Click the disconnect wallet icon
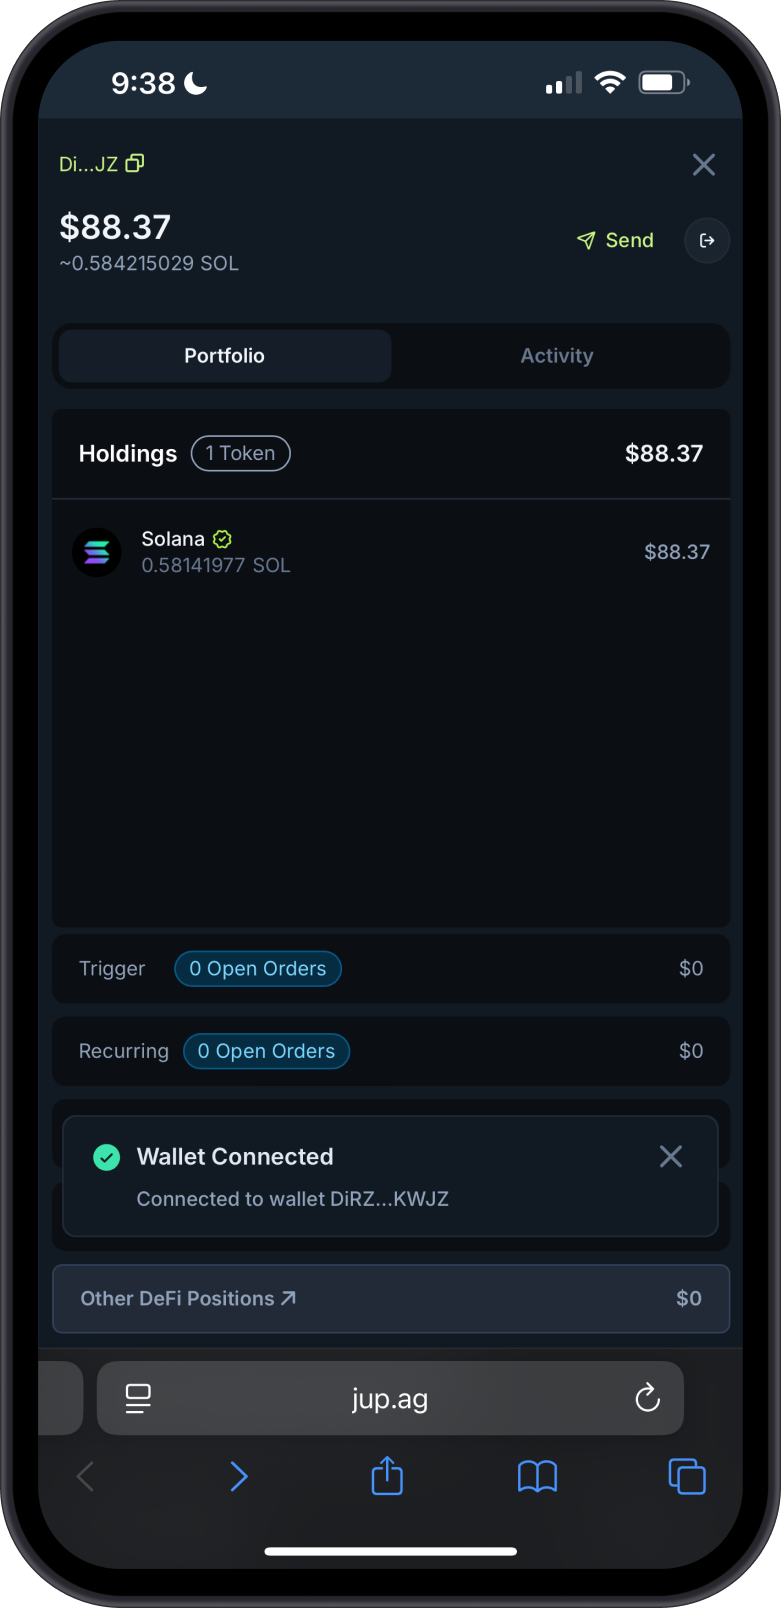 click(707, 240)
